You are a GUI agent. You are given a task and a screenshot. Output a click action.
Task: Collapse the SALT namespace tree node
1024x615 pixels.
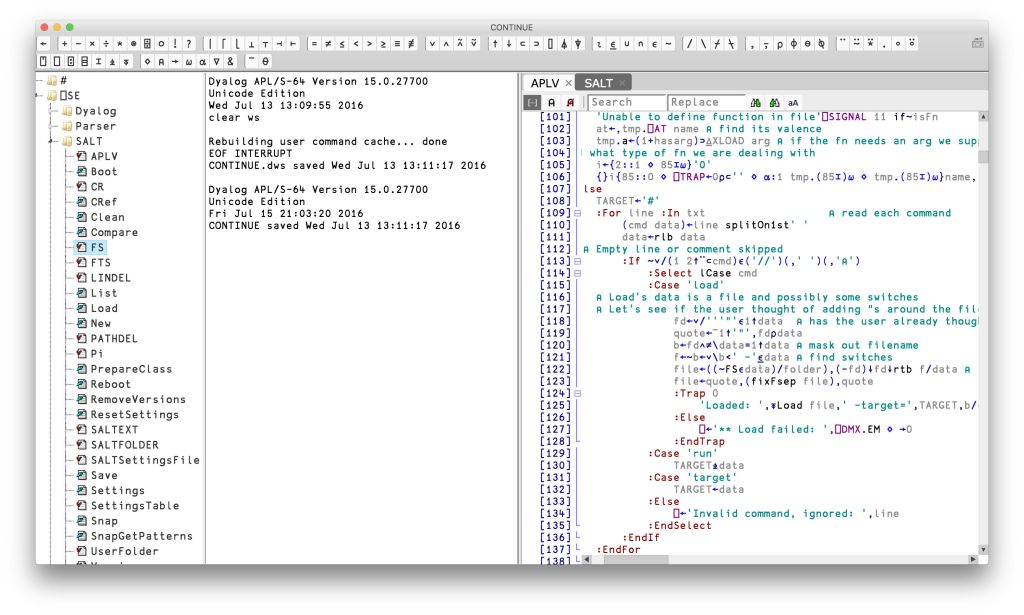point(51,141)
